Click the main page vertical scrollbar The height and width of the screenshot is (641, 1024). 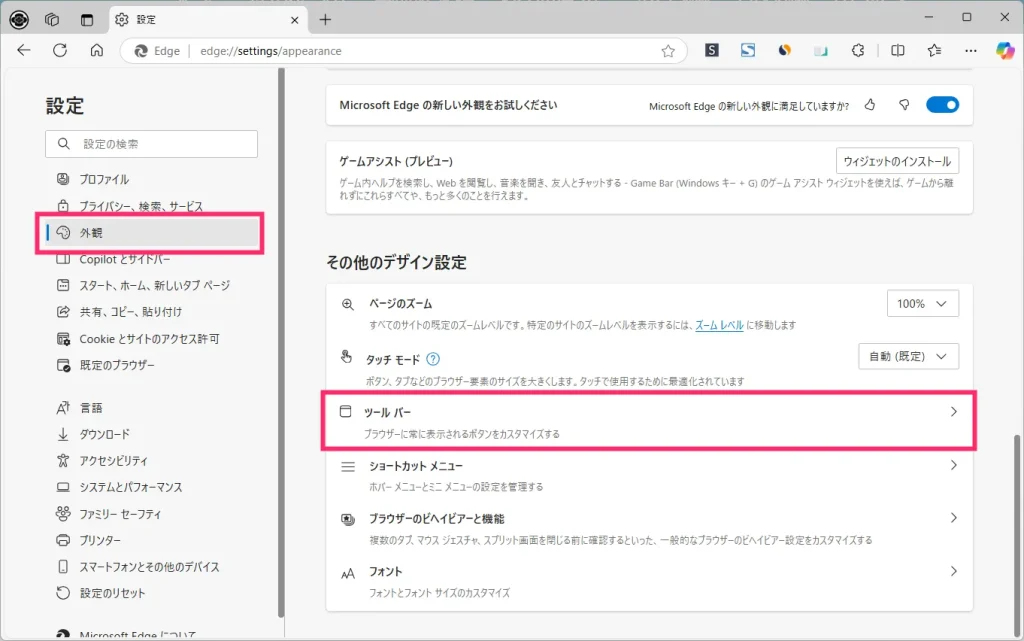(1016, 535)
